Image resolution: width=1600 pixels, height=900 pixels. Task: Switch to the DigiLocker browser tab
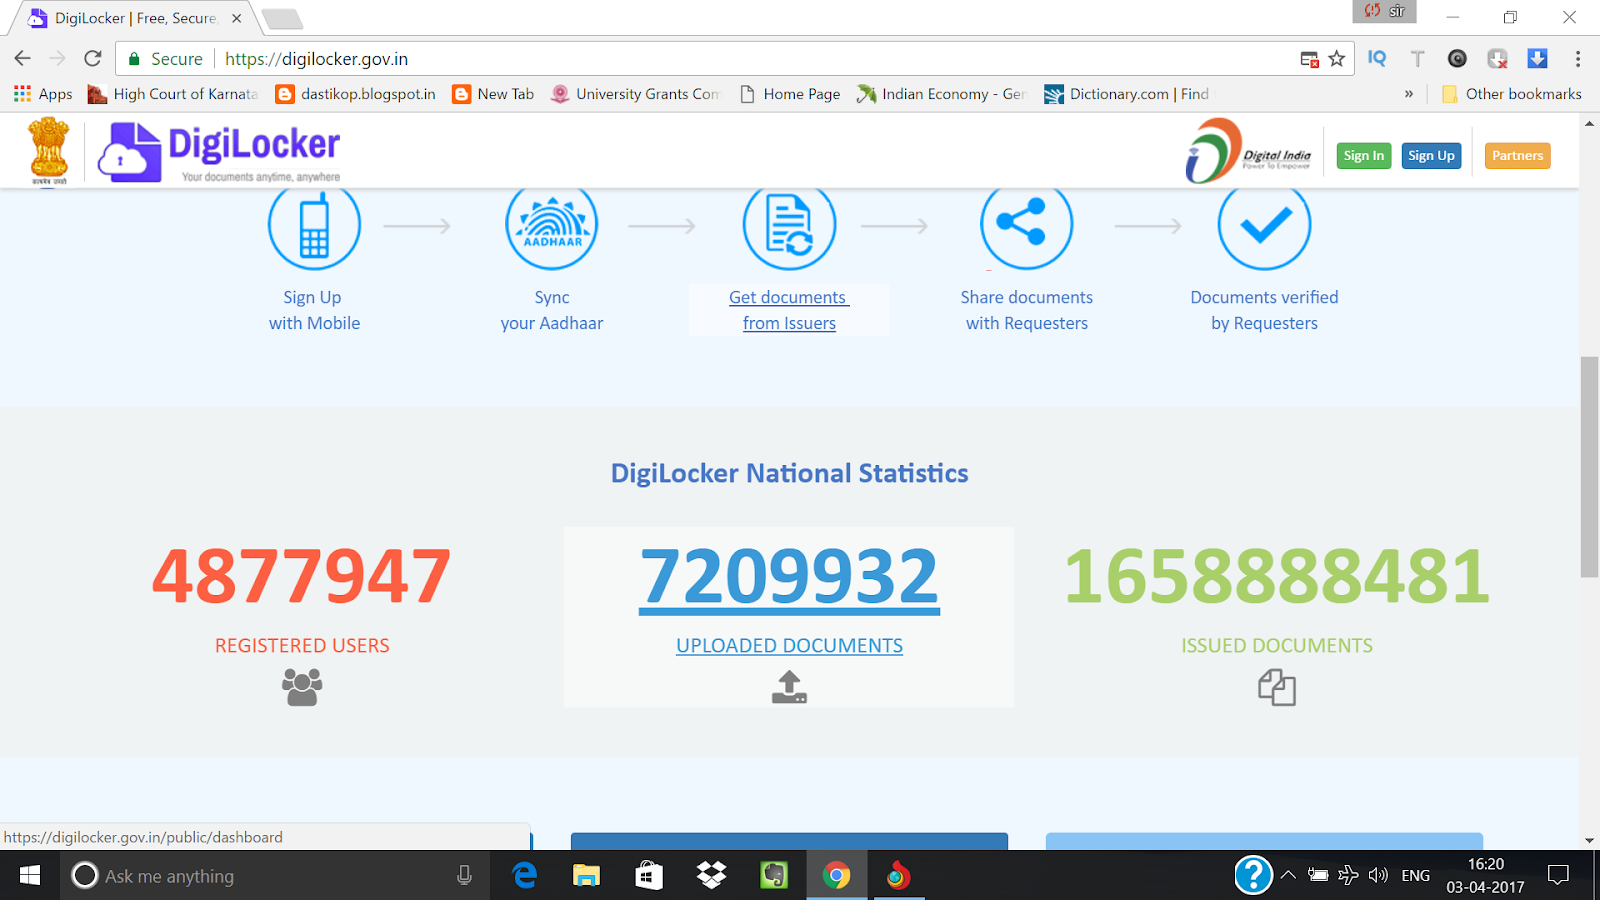point(133,18)
